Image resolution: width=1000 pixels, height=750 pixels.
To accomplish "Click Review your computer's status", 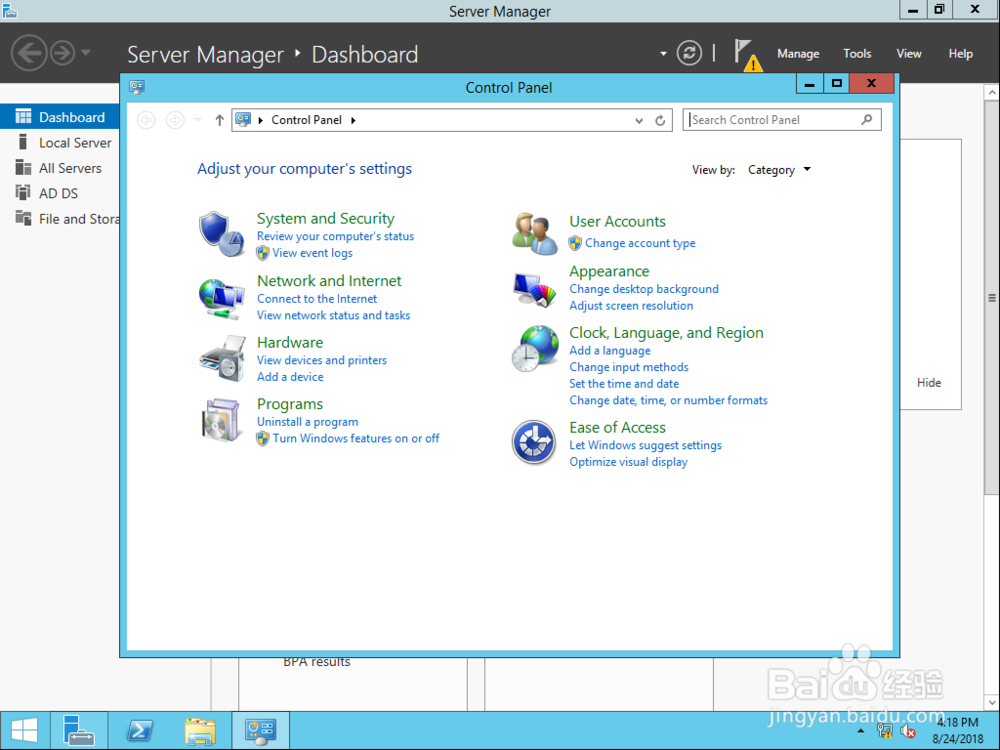I will click(335, 236).
